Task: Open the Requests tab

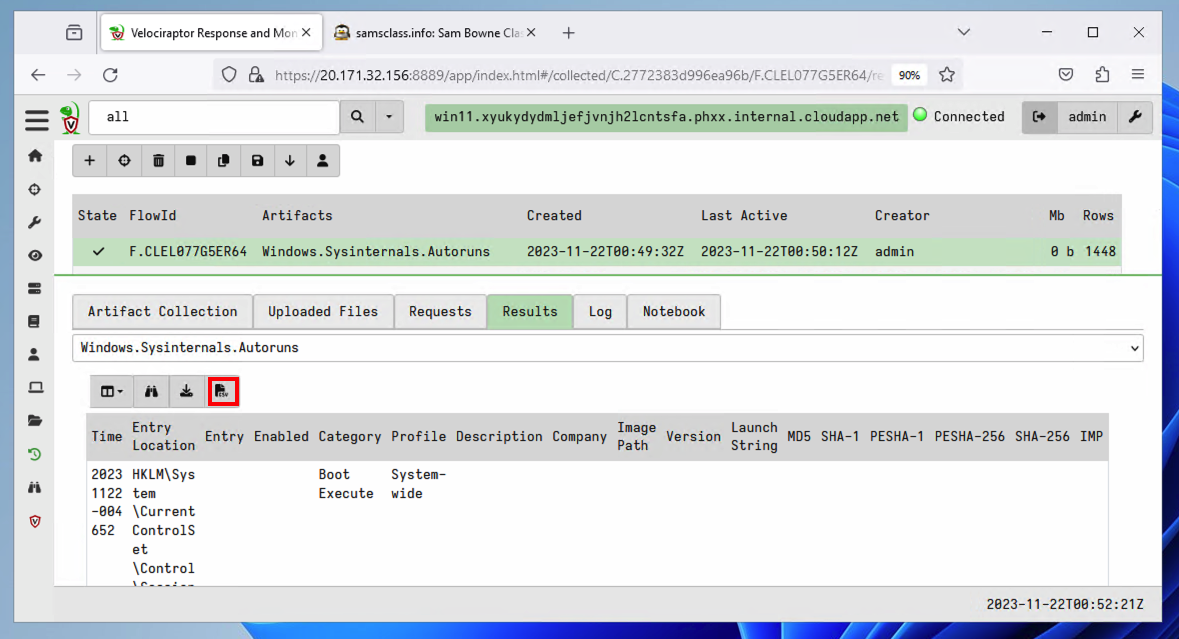Action: click(441, 311)
